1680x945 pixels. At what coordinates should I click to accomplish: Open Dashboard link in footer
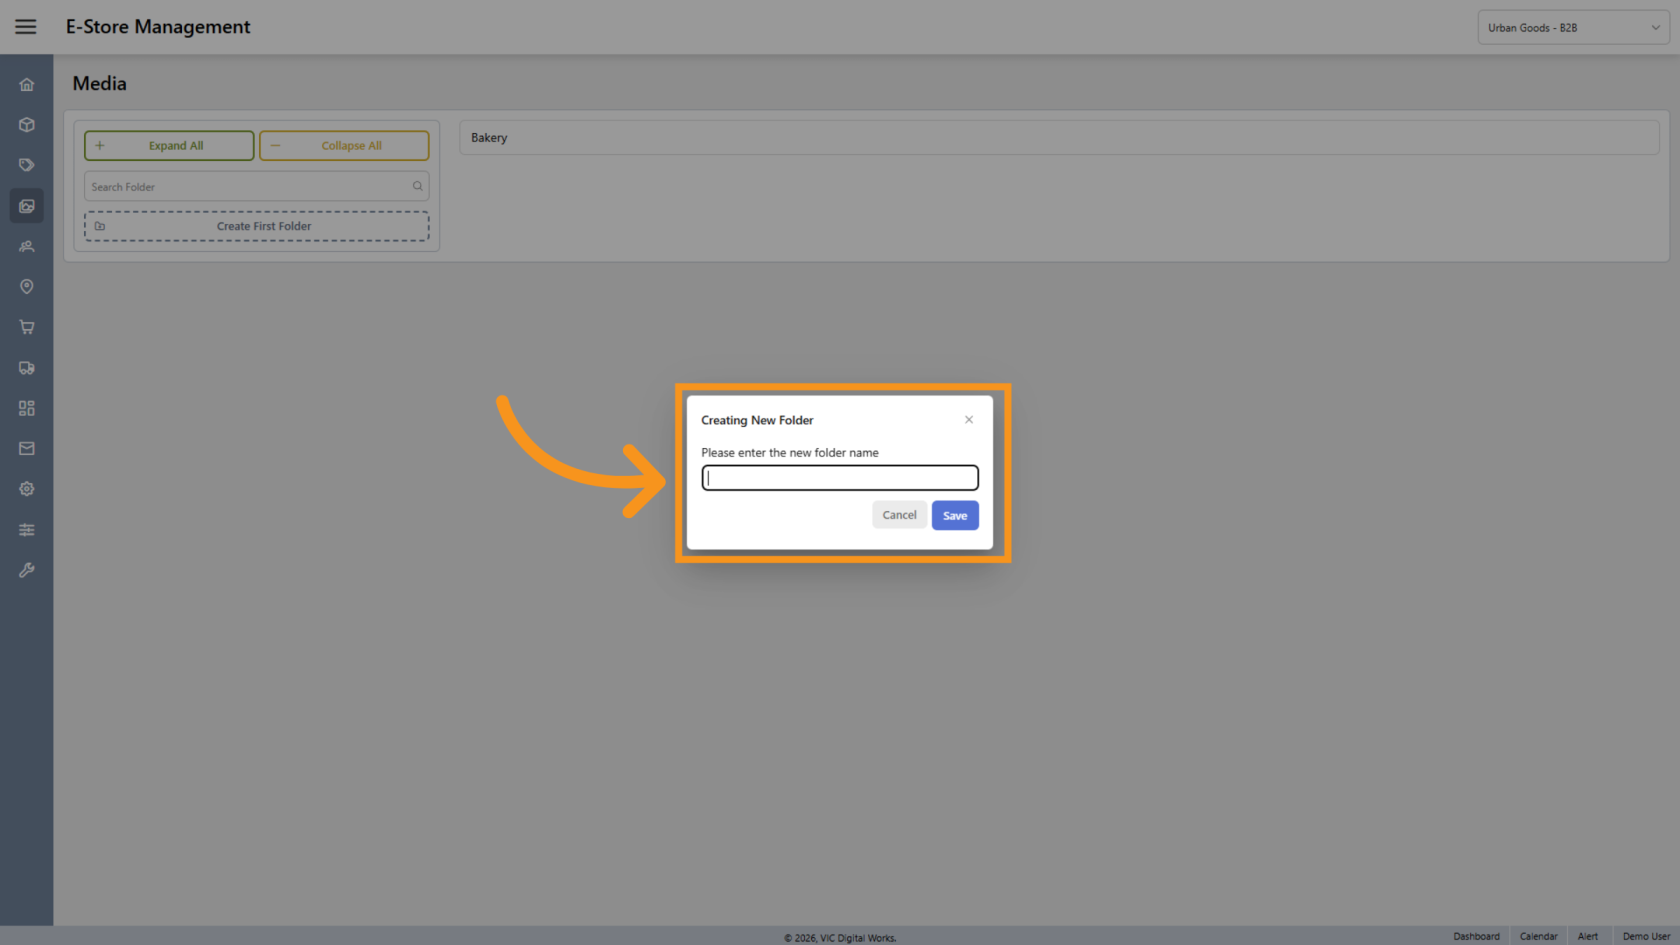click(1476, 936)
